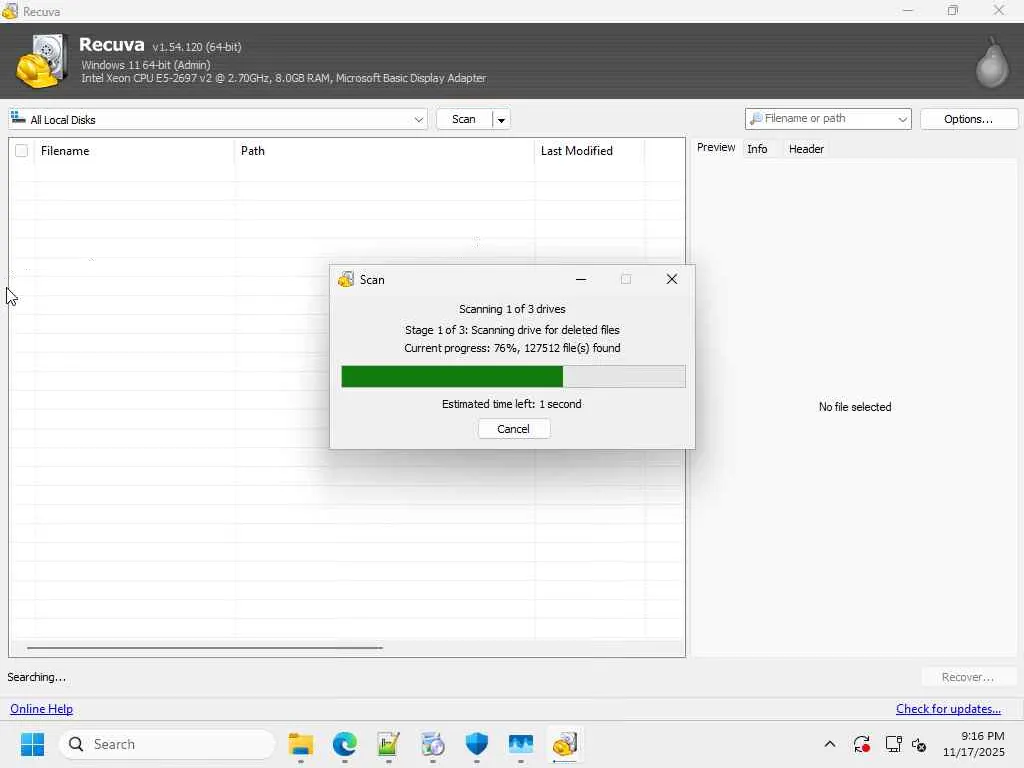Viewport: 1024px width, 768px height.
Task: Open the blue shield security app in taskbar
Action: coord(477,744)
